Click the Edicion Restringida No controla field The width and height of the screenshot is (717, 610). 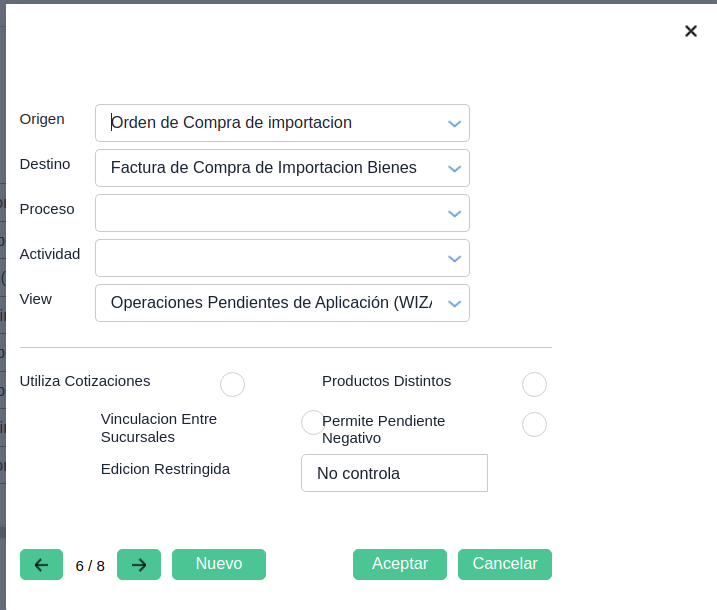(x=394, y=473)
